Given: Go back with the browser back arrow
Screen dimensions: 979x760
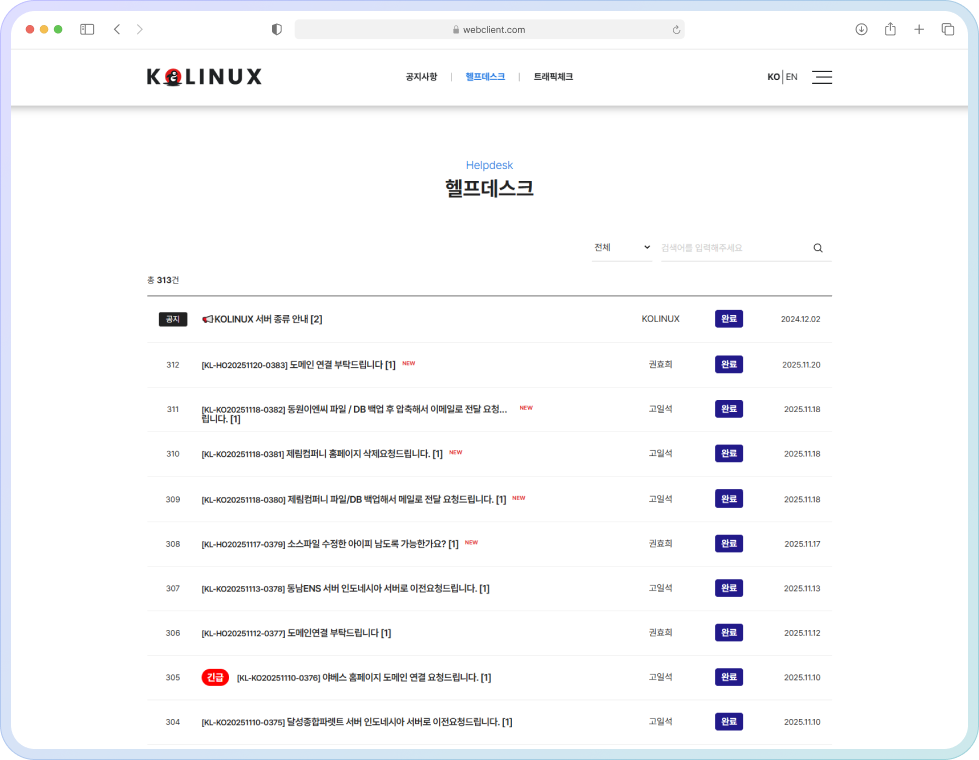Looking at the screenshot, I should [117, 30].
